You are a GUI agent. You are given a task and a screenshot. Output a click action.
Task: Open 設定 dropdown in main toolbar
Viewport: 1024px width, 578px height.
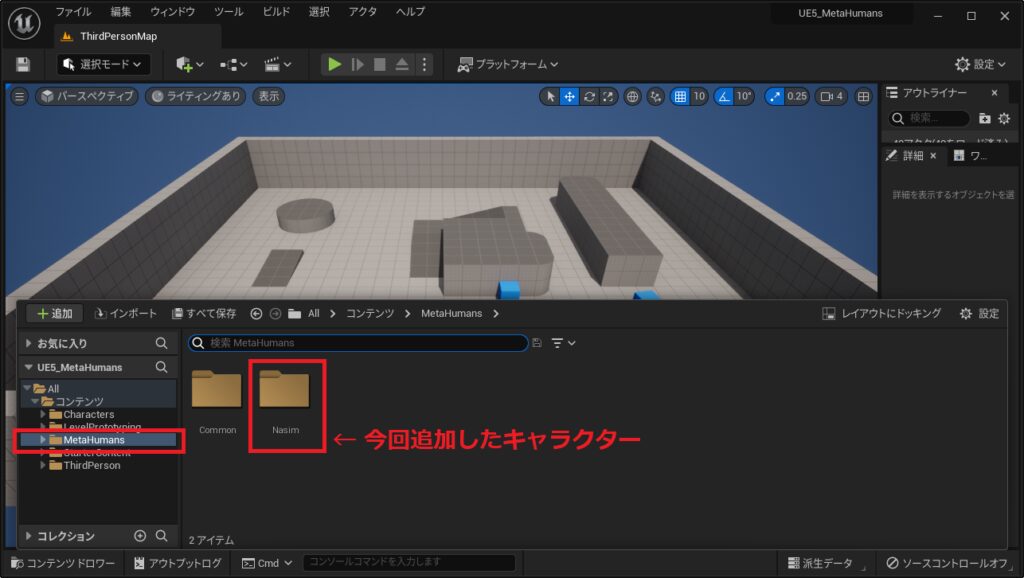click(980, 64)
